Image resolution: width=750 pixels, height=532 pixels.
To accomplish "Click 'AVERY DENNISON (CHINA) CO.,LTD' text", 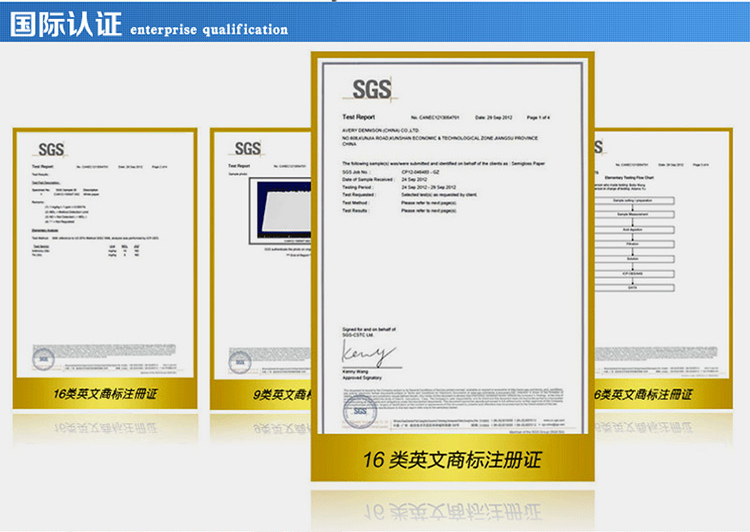I will [x=381, y=130].
